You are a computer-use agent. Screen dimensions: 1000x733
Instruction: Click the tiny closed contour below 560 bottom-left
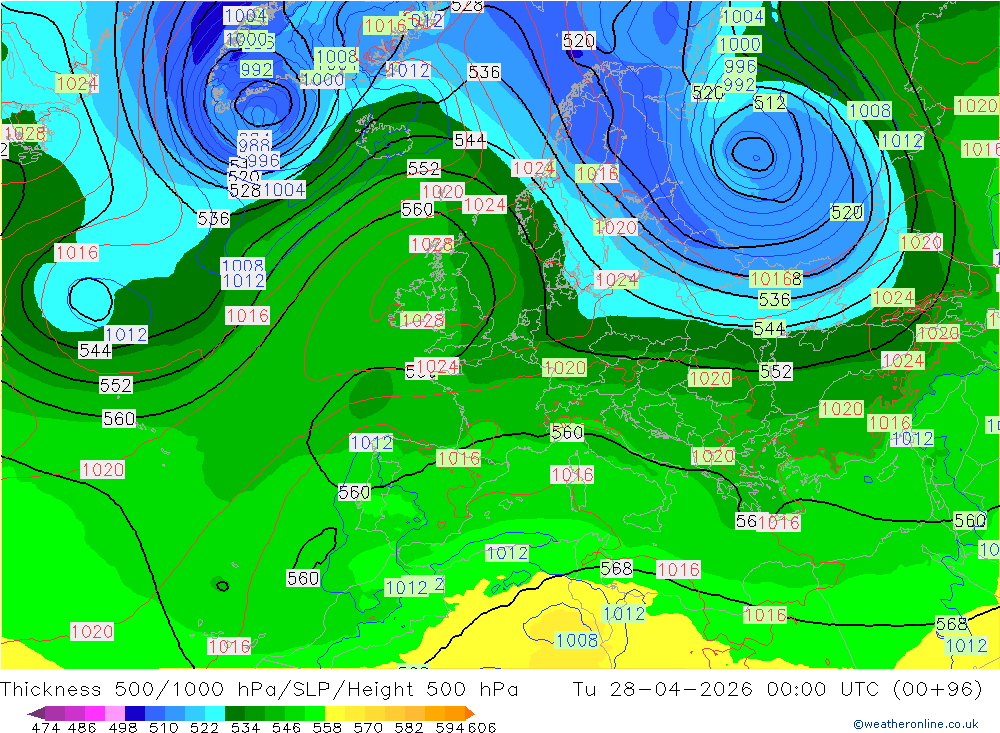pos(222,586)
